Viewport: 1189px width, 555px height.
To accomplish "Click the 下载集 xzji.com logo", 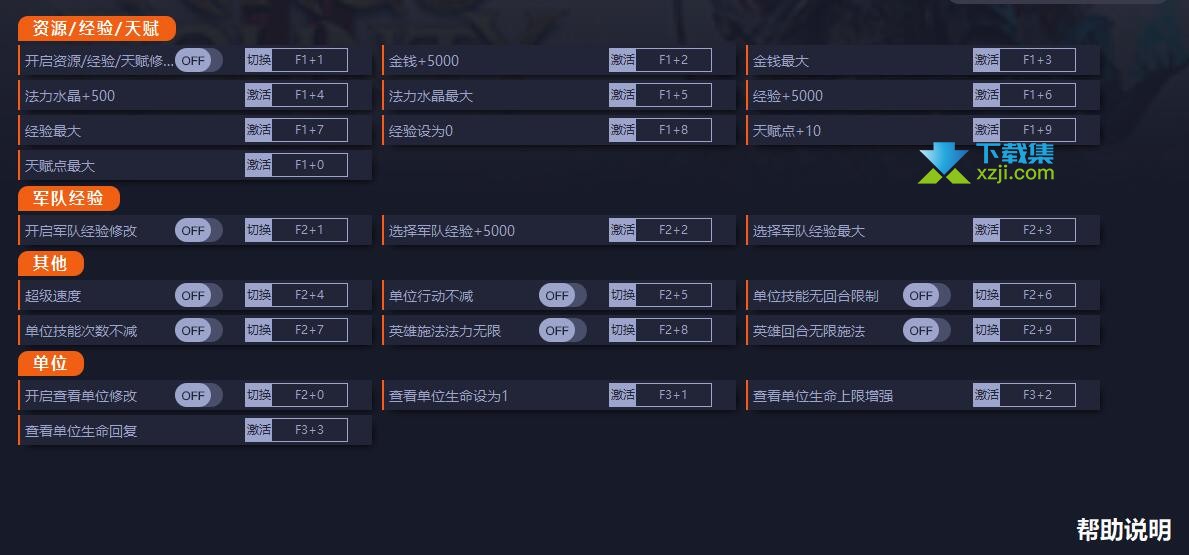I will pyautogui.click(x=986, y=163).
